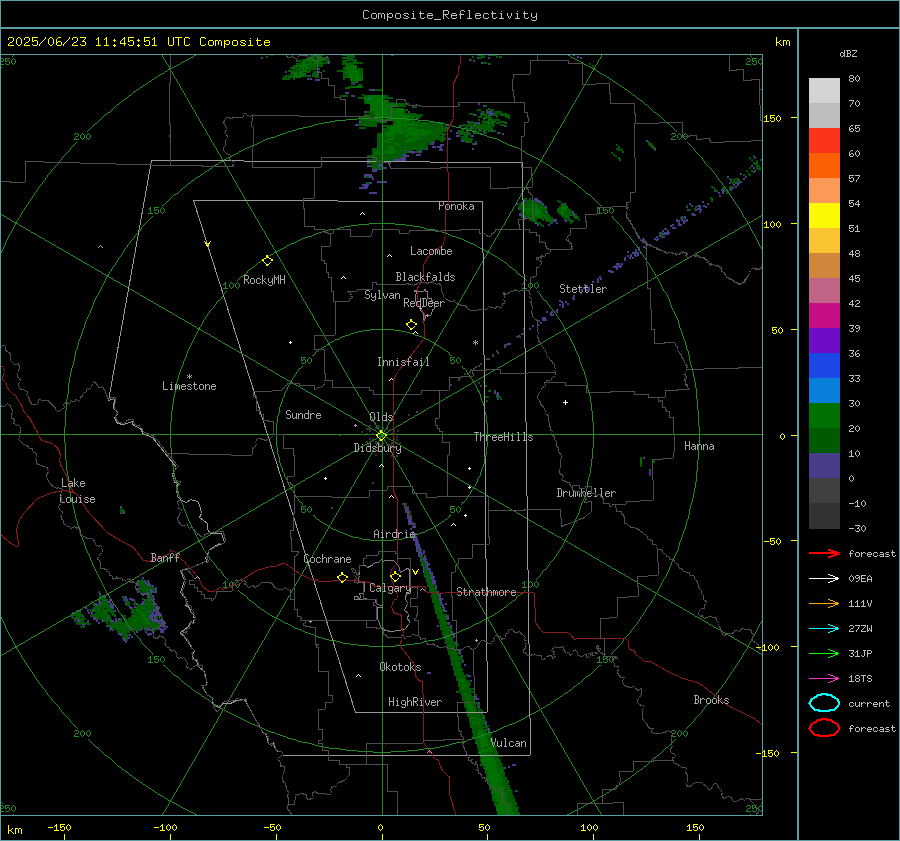The height and width of the screenshot is (841, 900).
Task: Click the yellow diamond marker above Calgary
Action: (x=395, y=576)
